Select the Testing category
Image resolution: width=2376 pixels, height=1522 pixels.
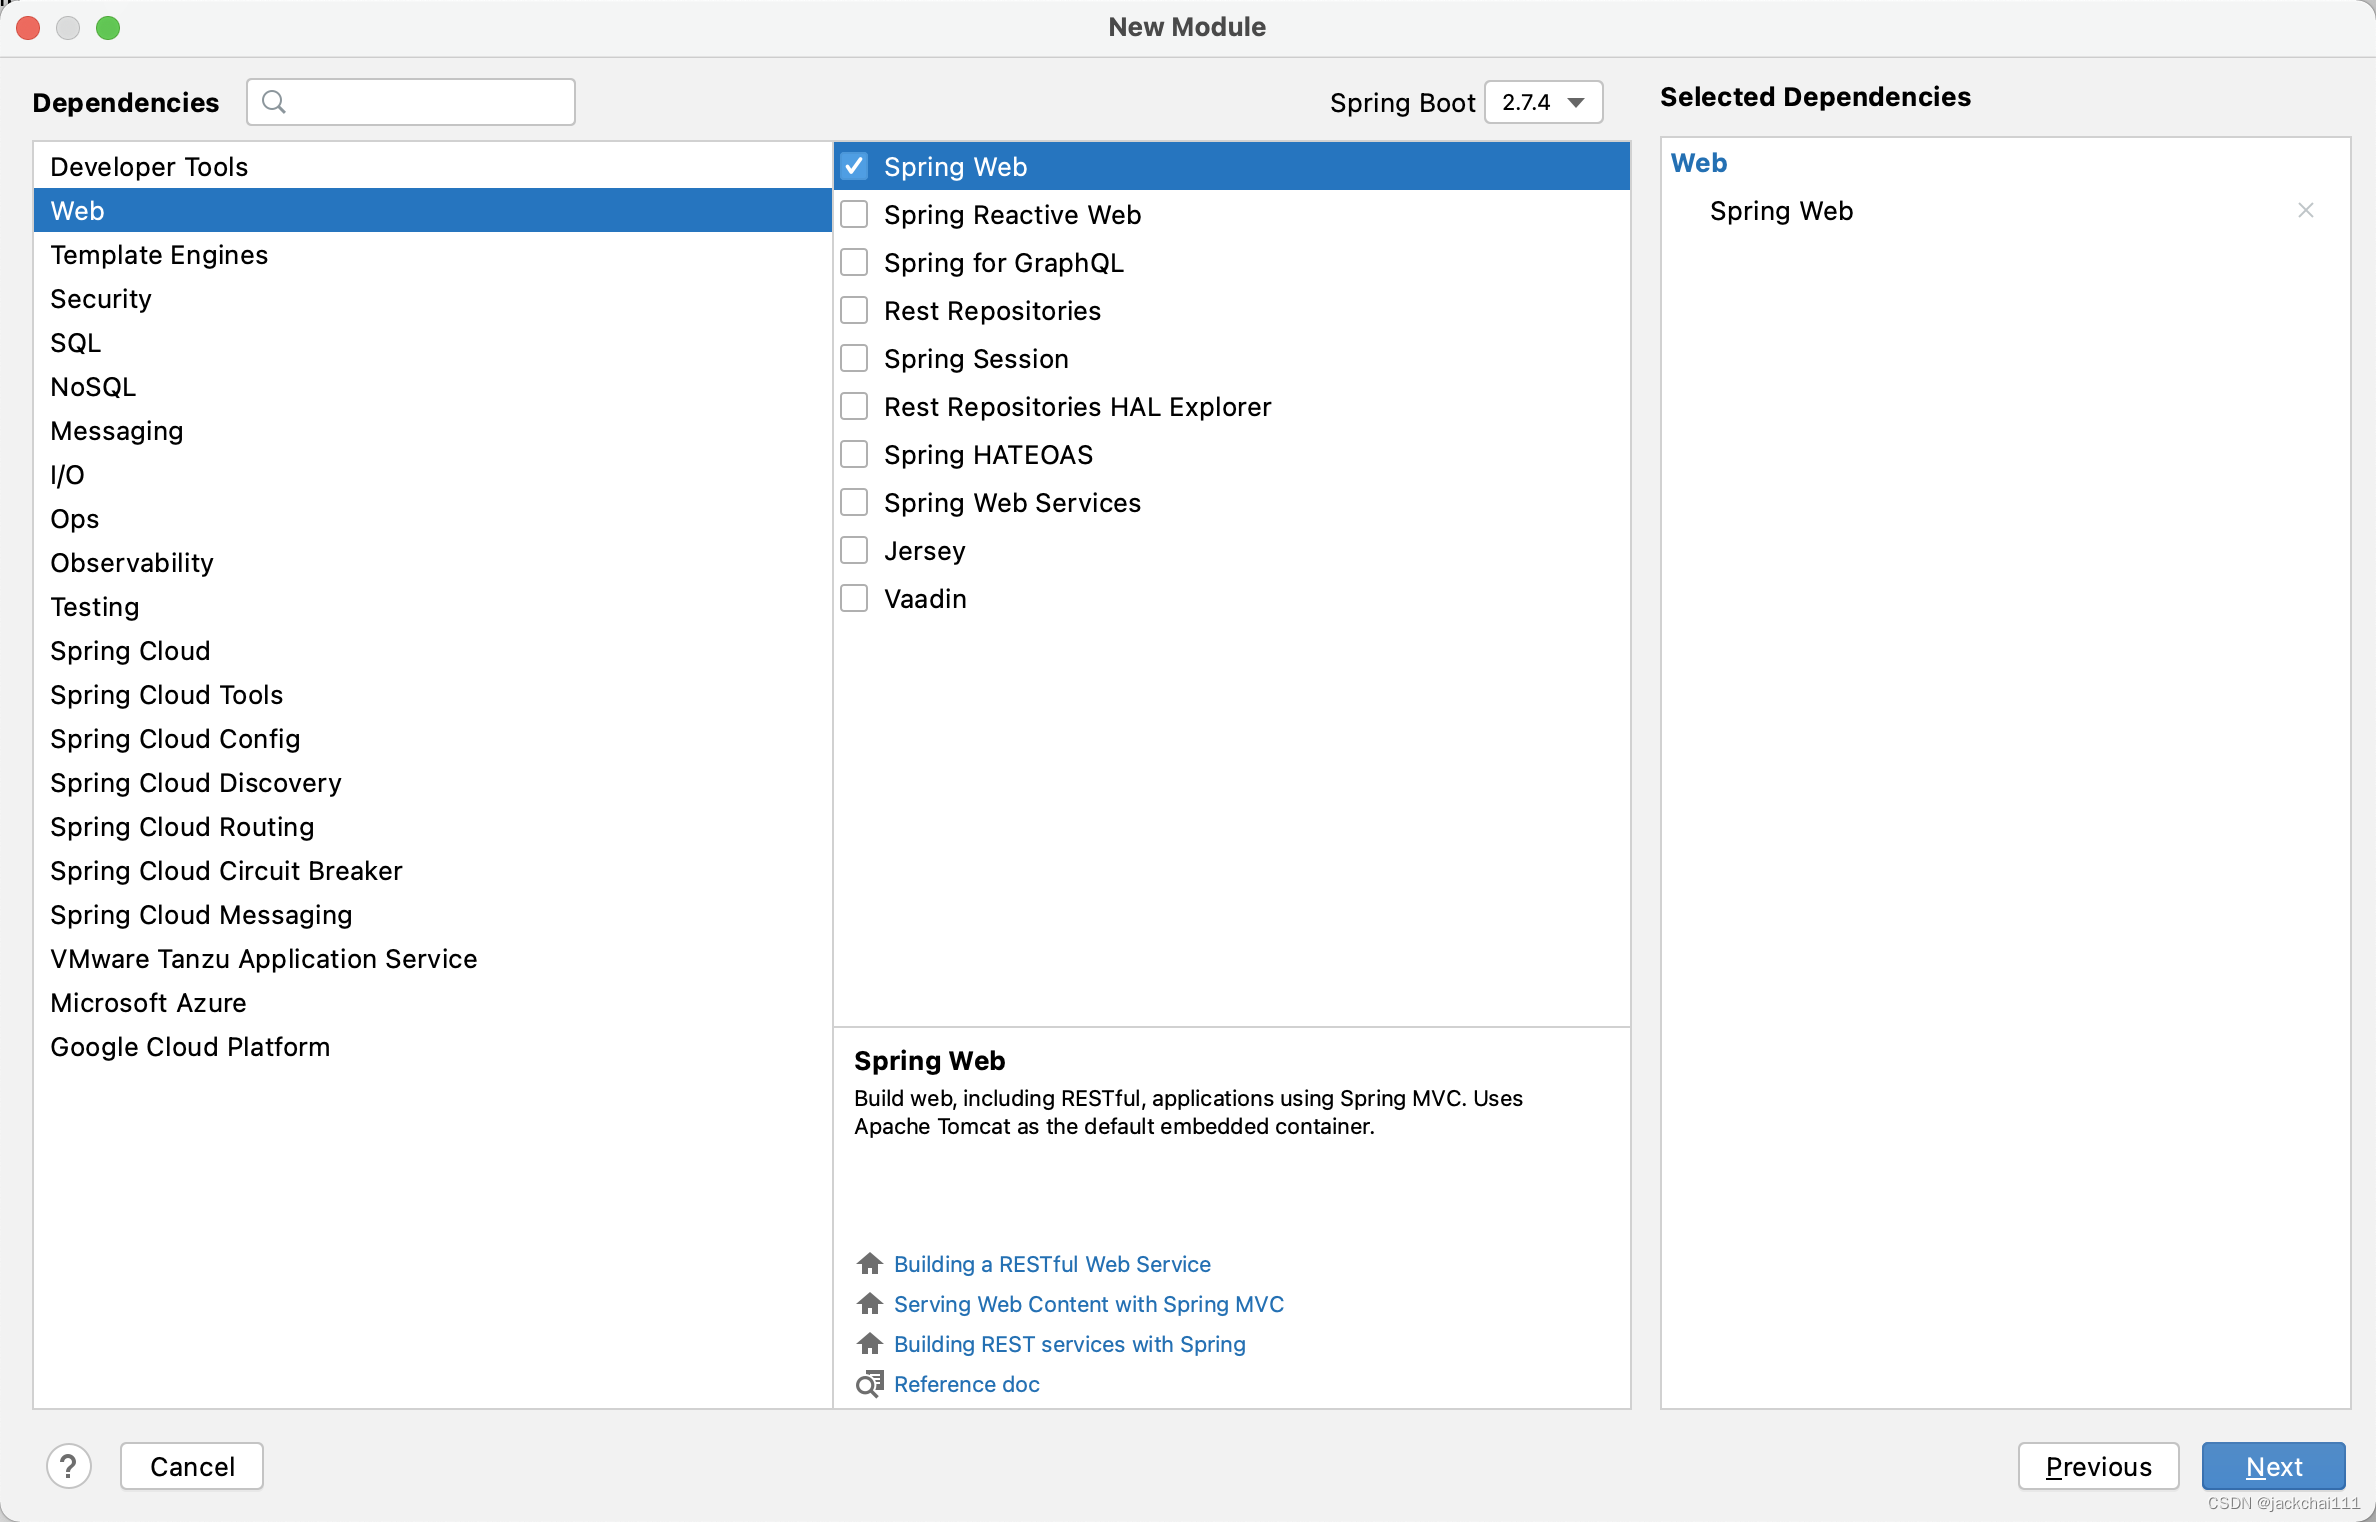coord(432,606)
